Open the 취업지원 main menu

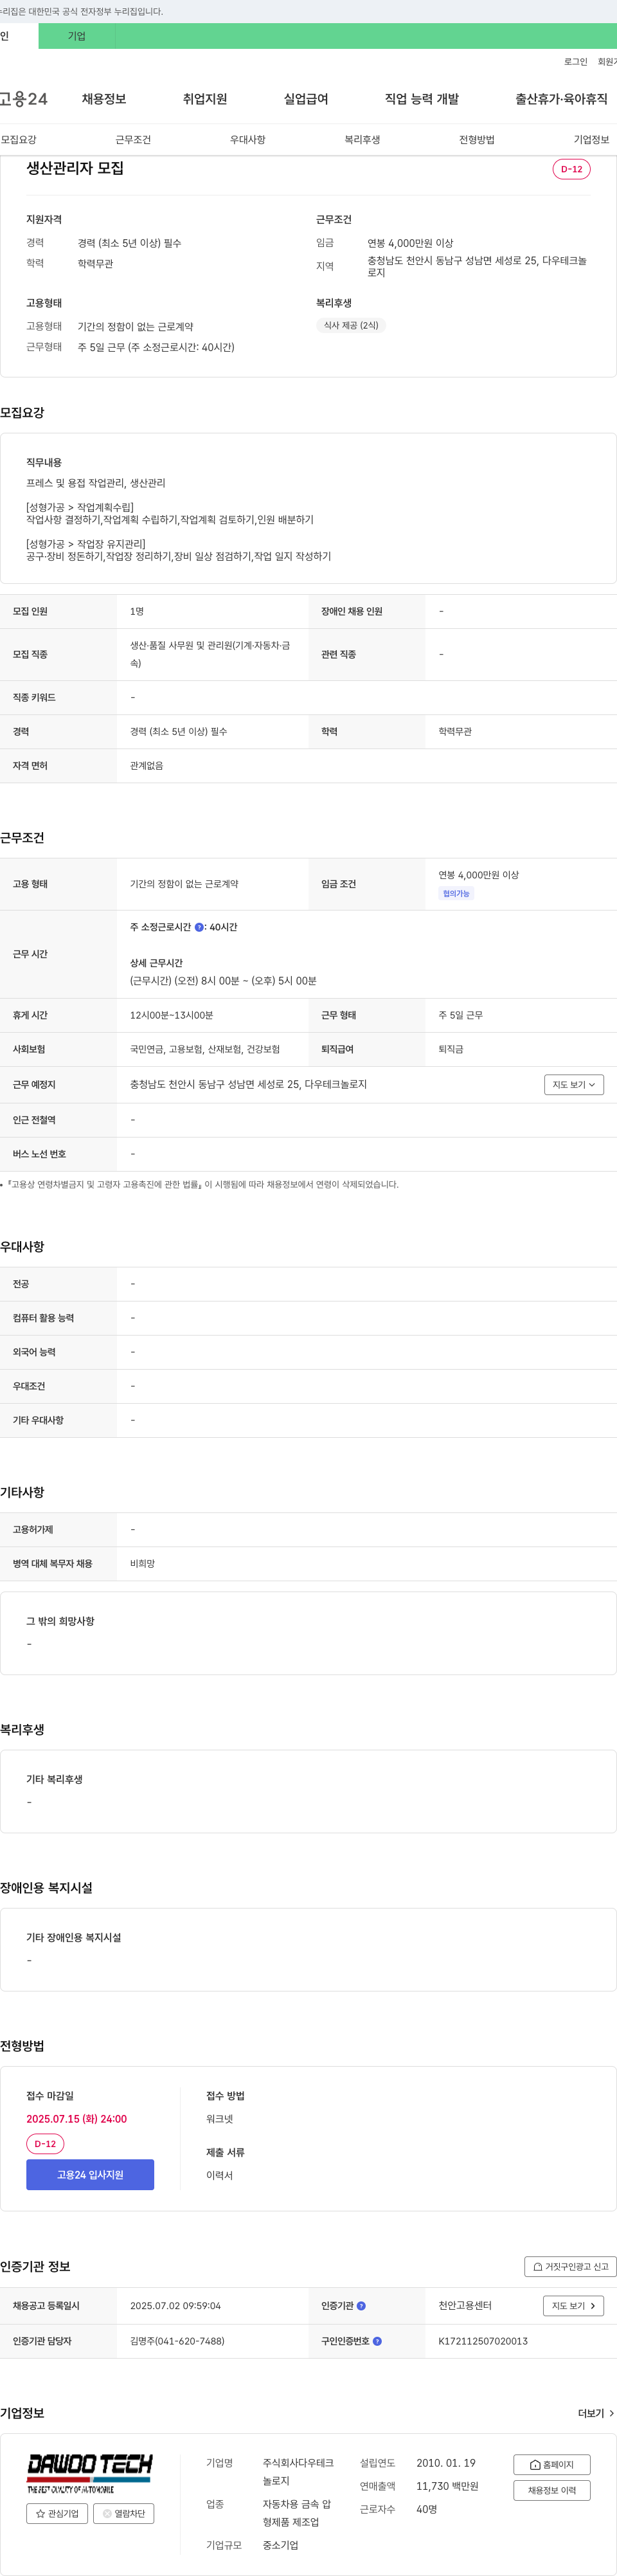[x=205, y=99]
